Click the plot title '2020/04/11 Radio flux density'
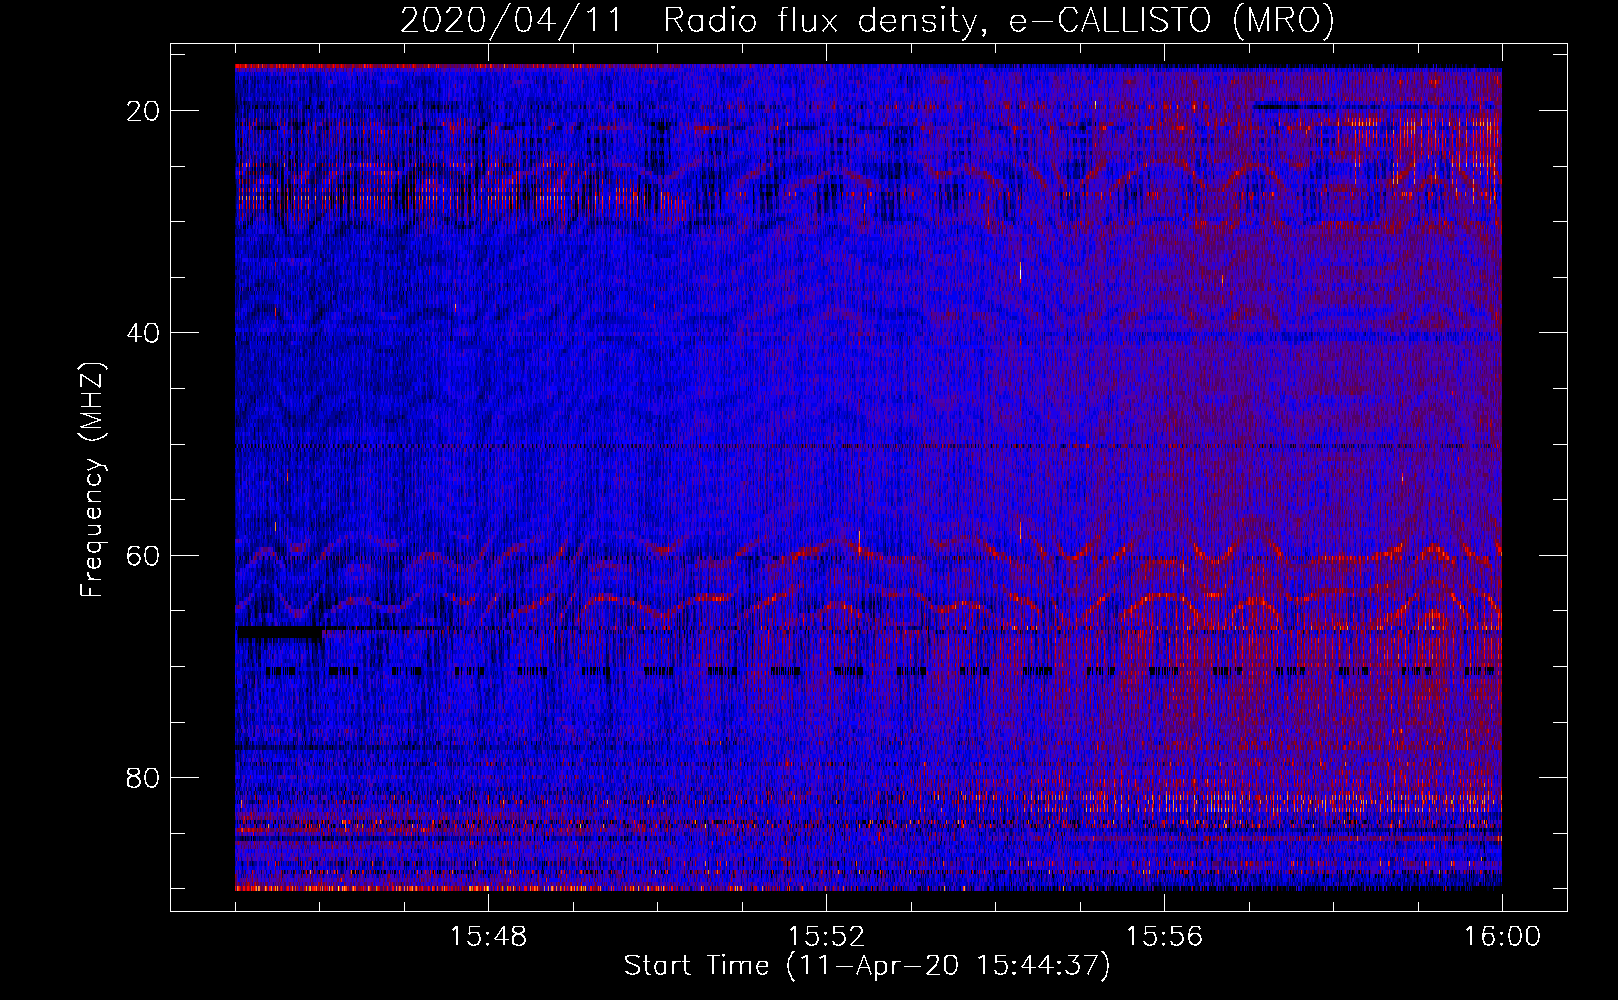This screenshot has width=1618, height=1000. click(x=867, y=21)
